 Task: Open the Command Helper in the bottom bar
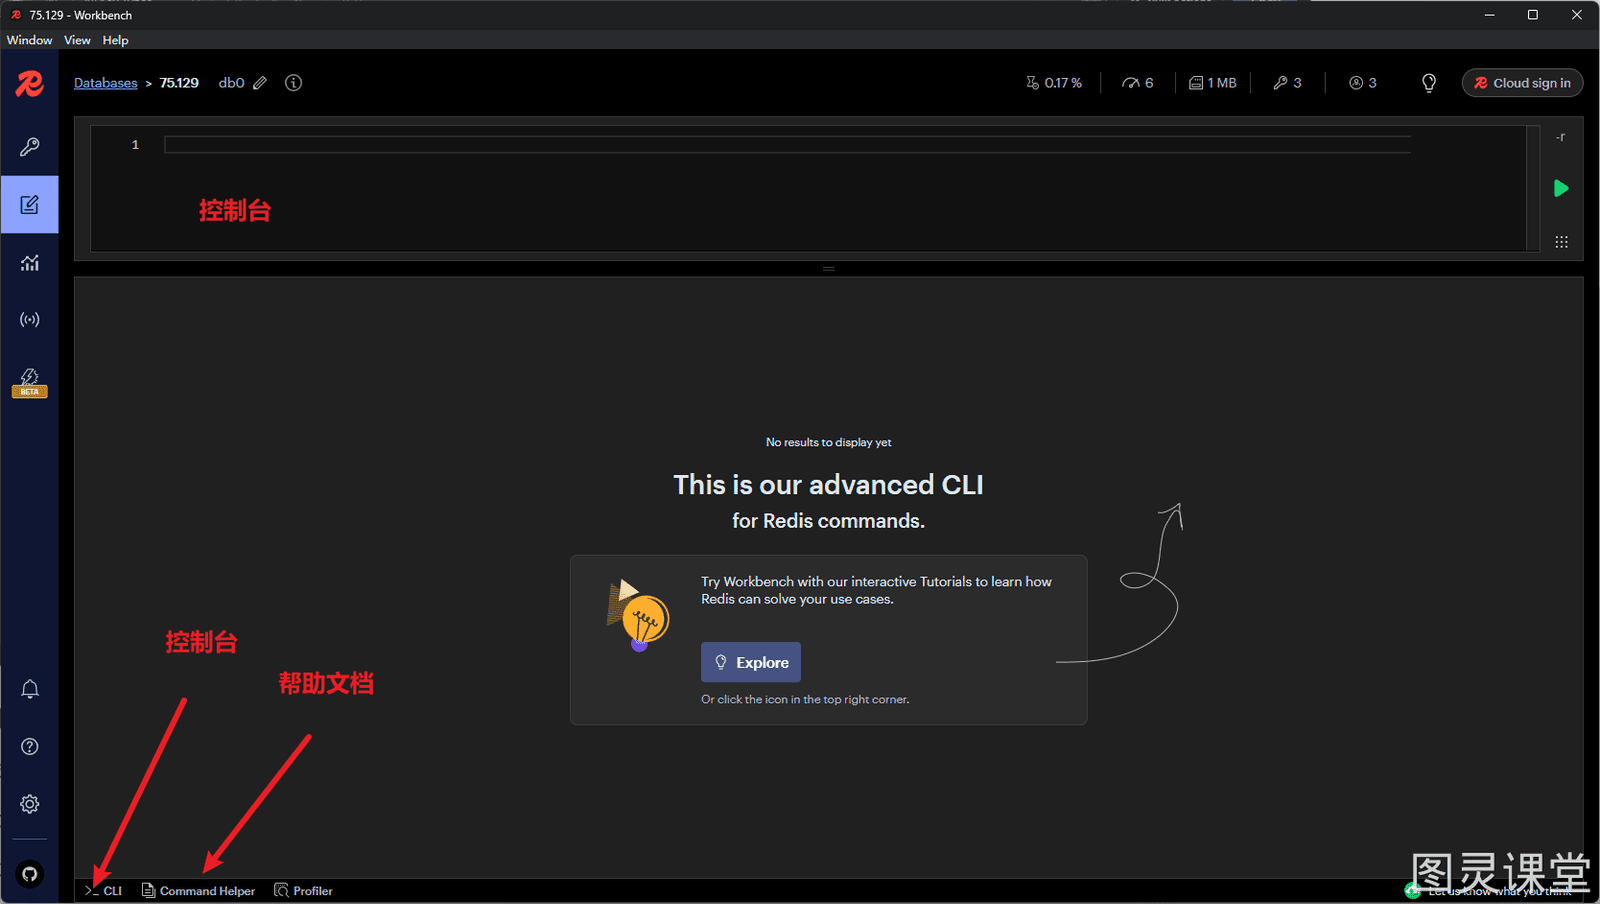[x=199, y=891]
